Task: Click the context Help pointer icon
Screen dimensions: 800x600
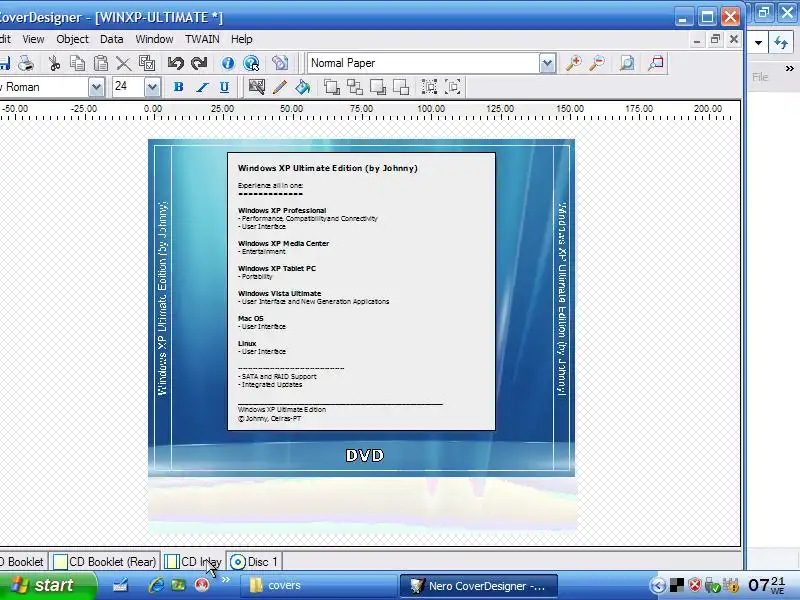Action: [251, 63]
